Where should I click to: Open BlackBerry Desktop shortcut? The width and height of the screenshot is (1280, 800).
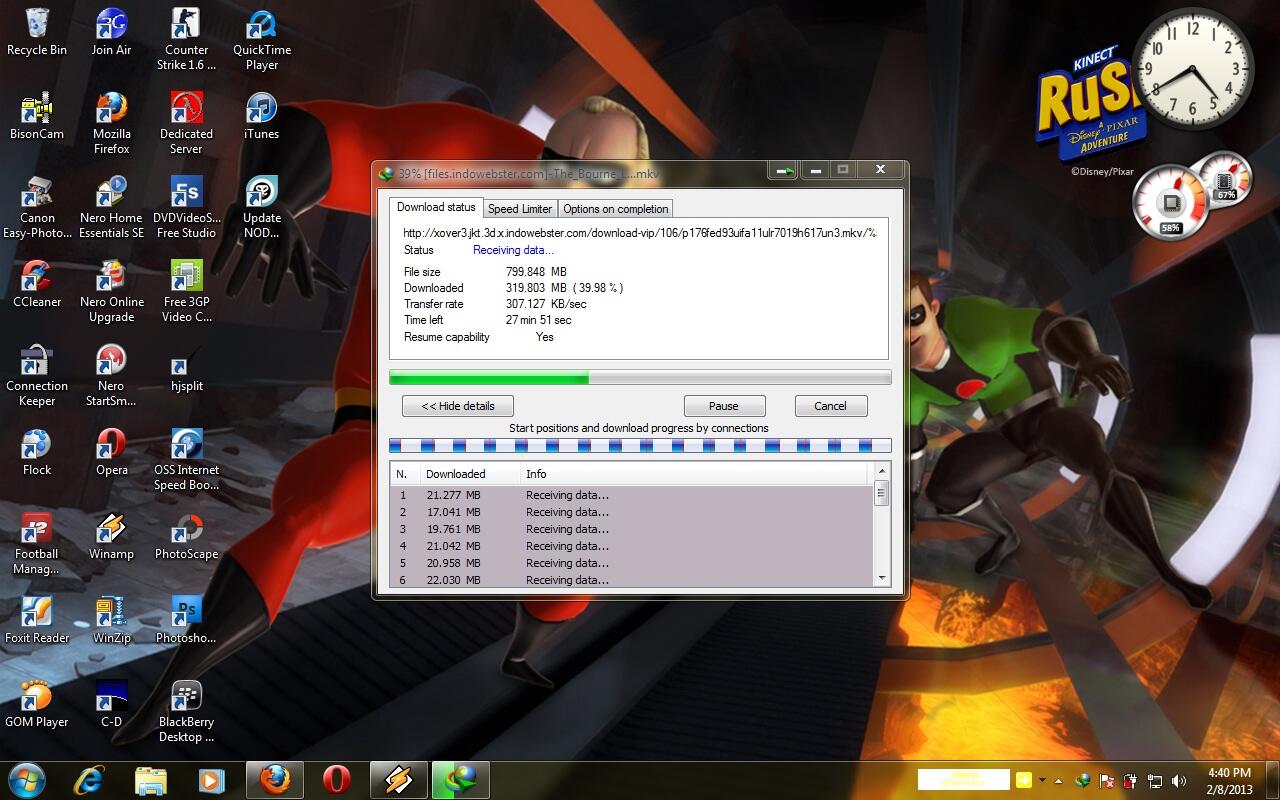(186, 711)
